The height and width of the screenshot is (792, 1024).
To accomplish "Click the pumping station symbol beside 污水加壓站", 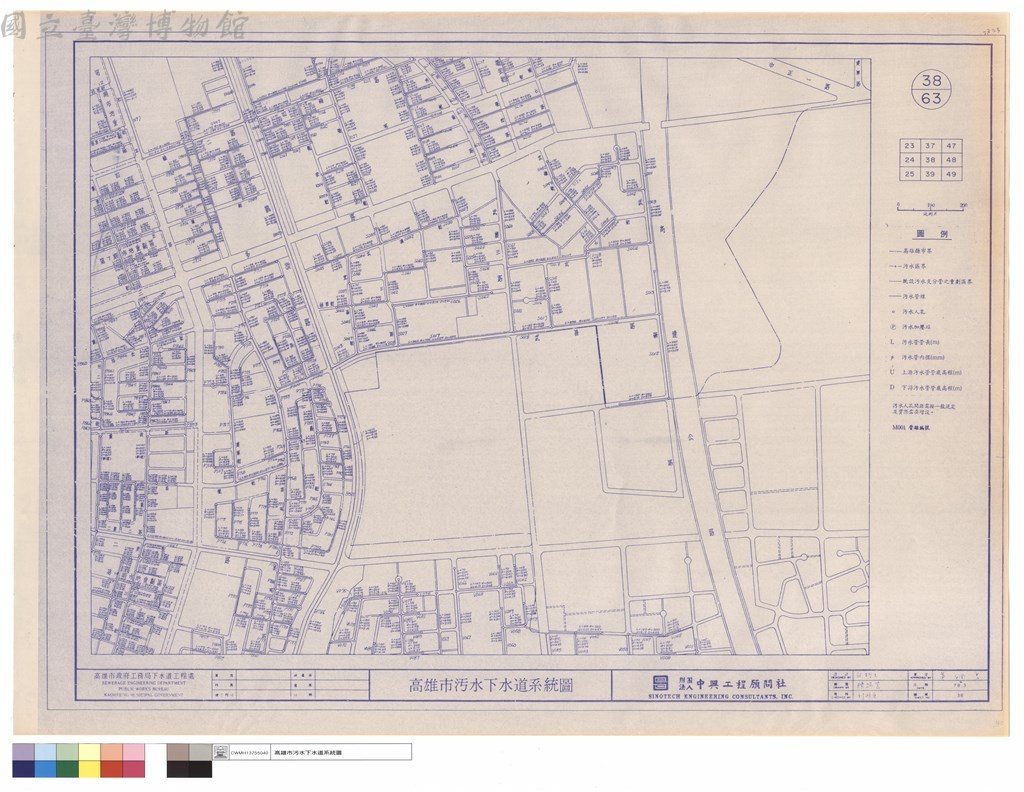I will tap(893, 326).
